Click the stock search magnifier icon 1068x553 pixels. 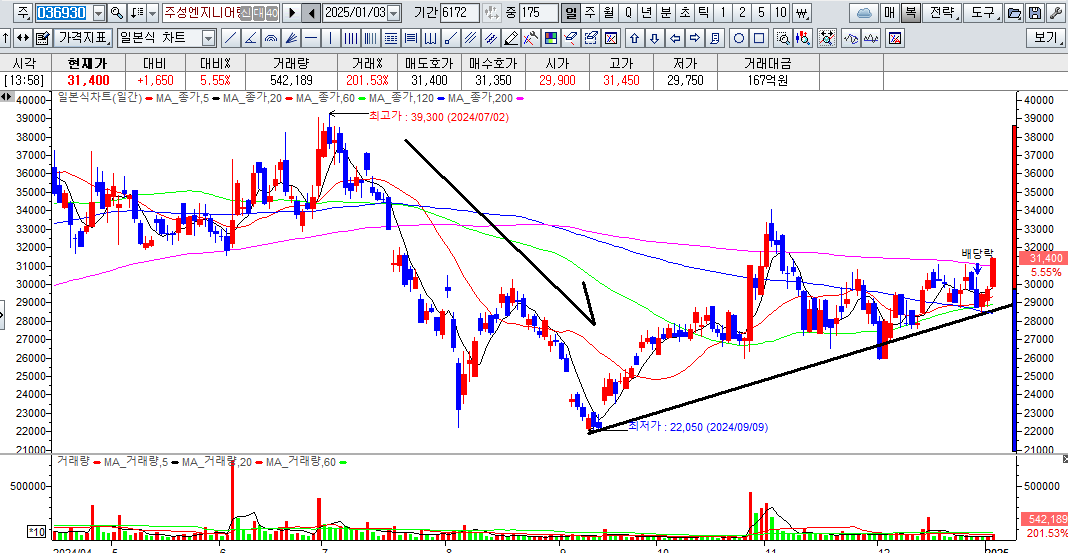pos(117,13)
